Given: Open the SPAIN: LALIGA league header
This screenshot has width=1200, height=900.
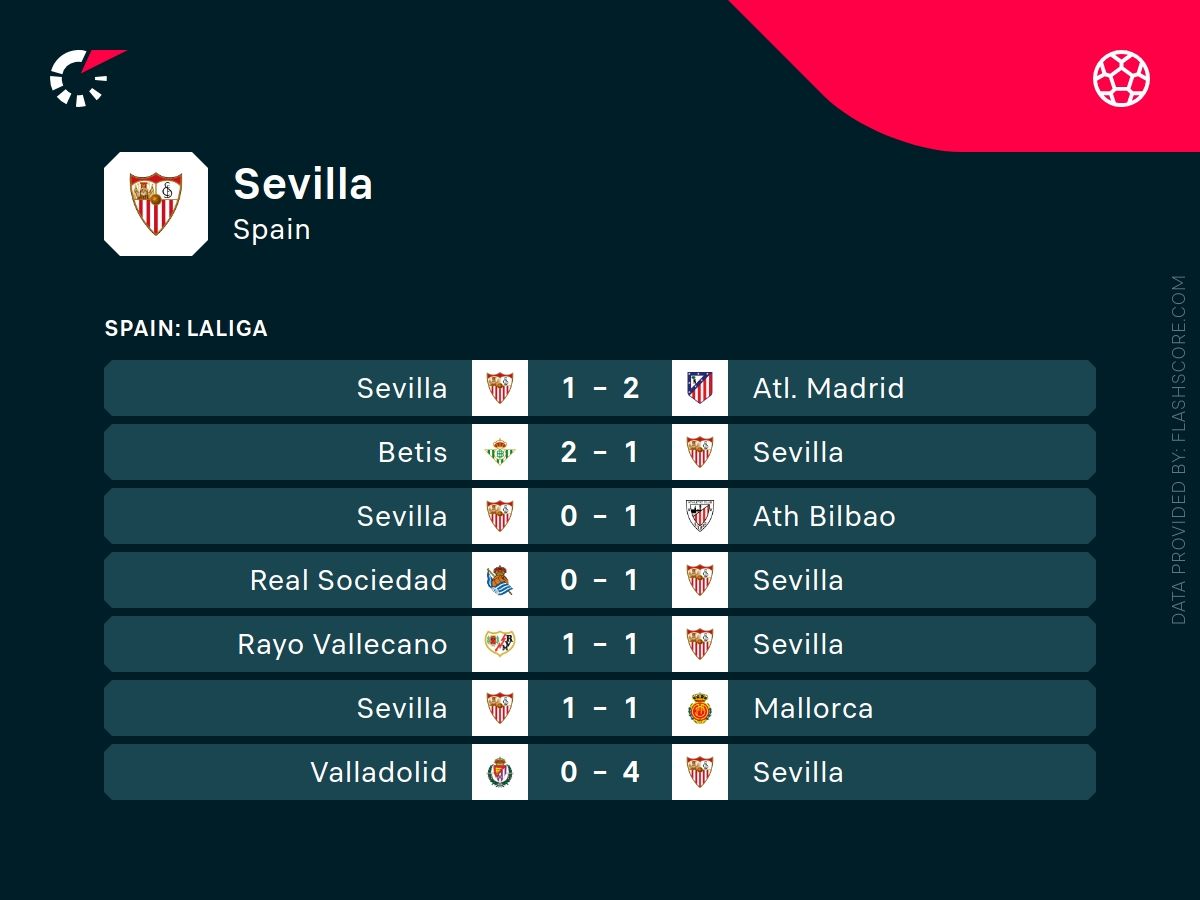Looking at the screenshot, I should pyautogui.click(x=186, y=328).
